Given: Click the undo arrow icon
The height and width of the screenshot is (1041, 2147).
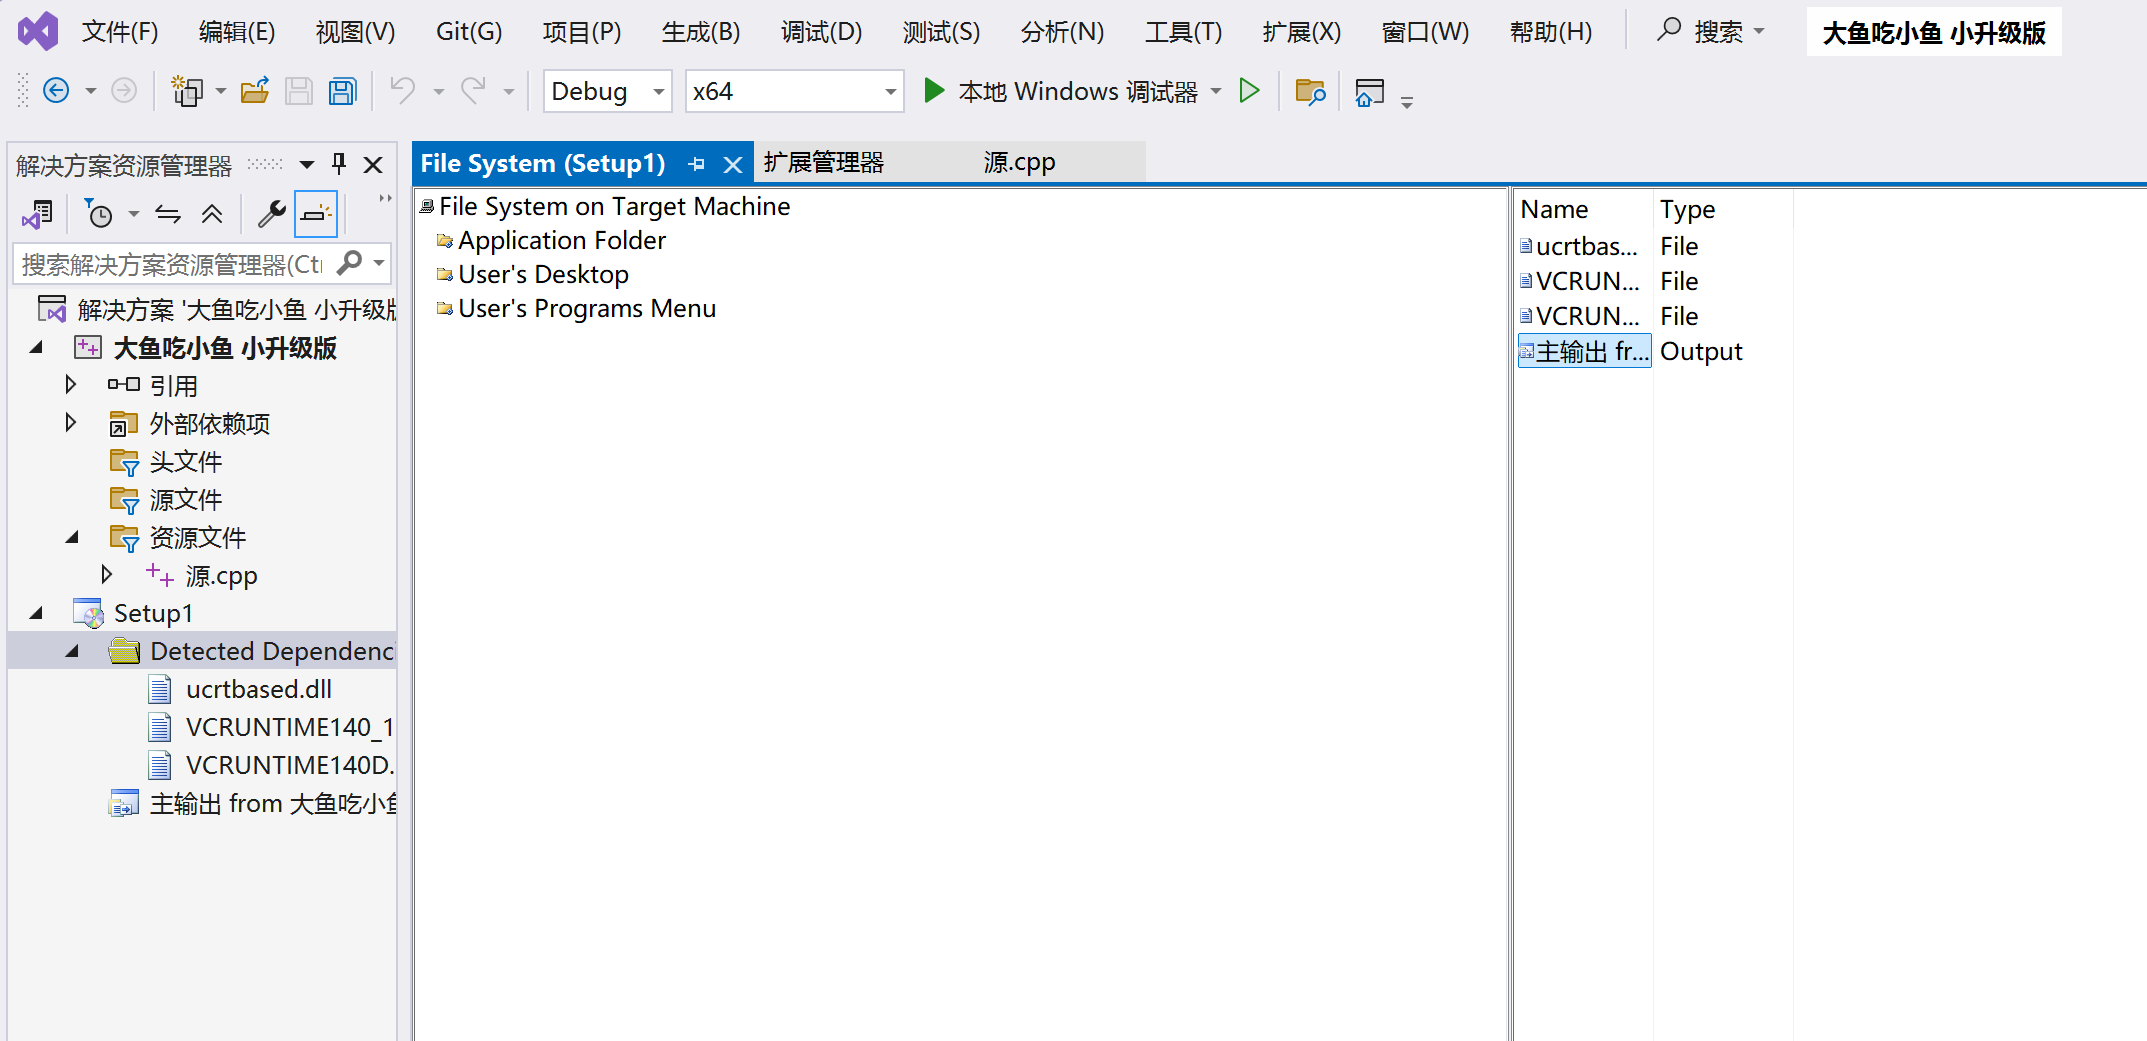Looking at the screenshot, I should 403,91.
